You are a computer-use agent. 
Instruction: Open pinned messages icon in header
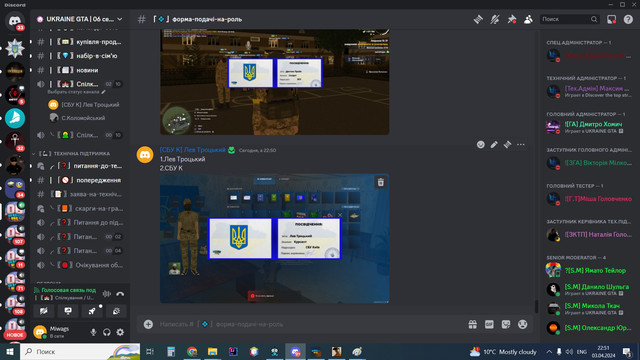coord(511,19)
